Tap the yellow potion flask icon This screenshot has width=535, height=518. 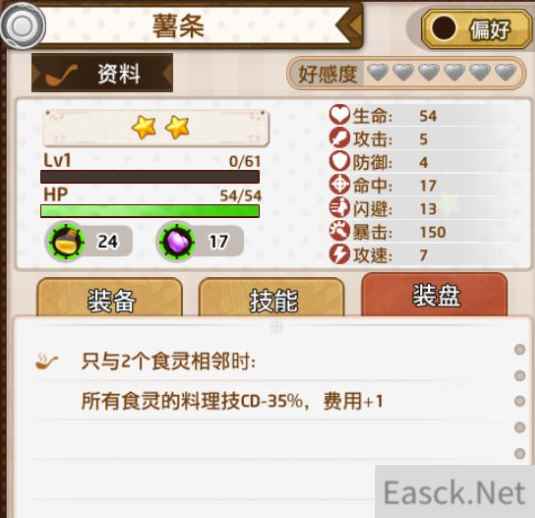coord(66,242)
